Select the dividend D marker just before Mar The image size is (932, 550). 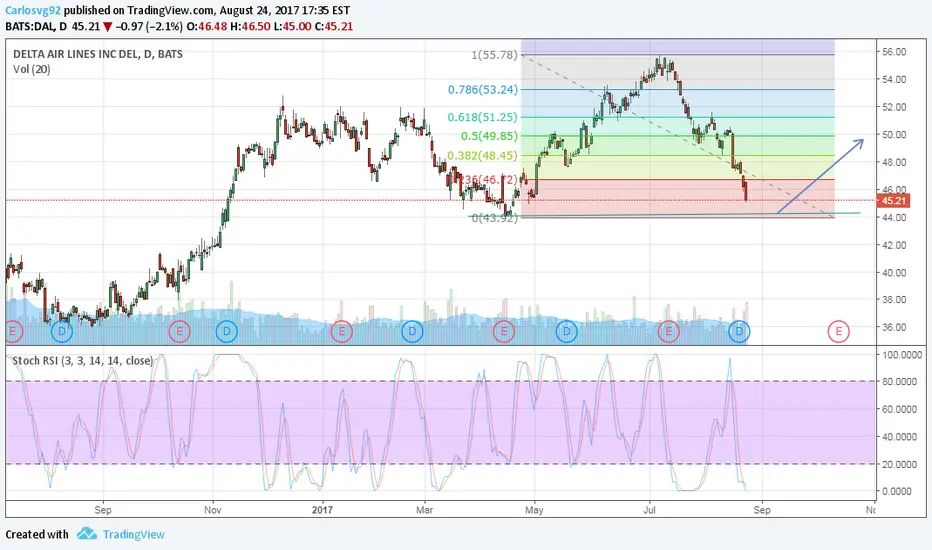point(412,331)
